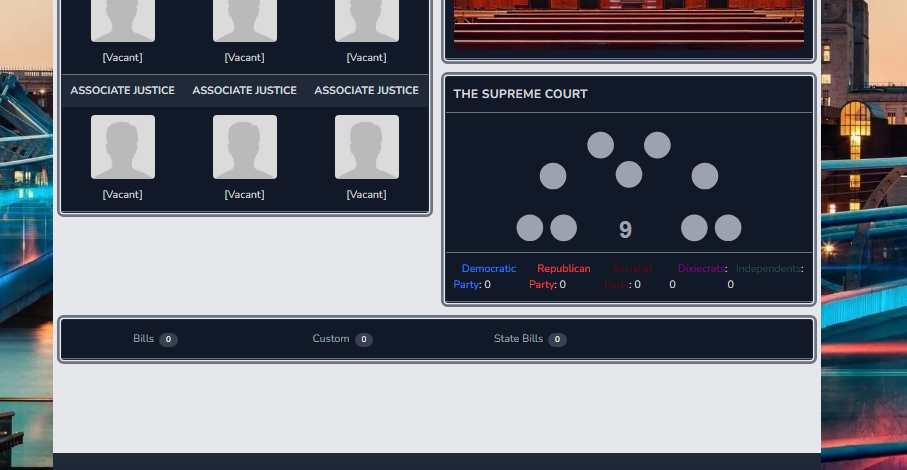Click the top-right seat dot in court diagram

click(657, 145)
